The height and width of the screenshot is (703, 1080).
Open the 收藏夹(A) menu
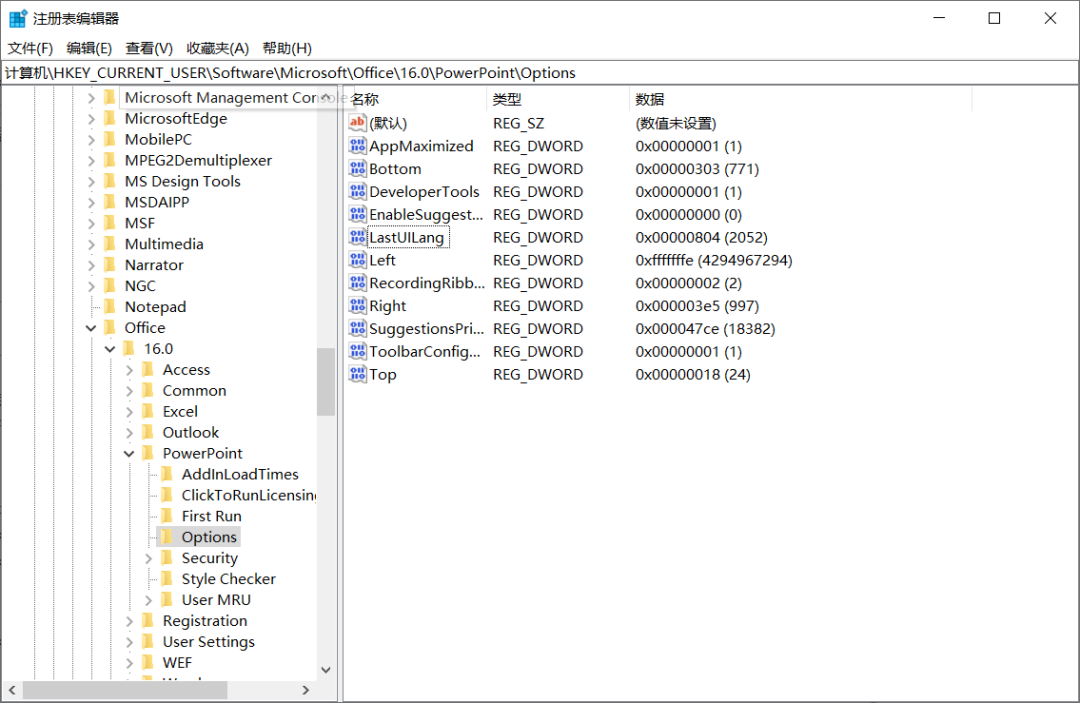tap(217, 48)
